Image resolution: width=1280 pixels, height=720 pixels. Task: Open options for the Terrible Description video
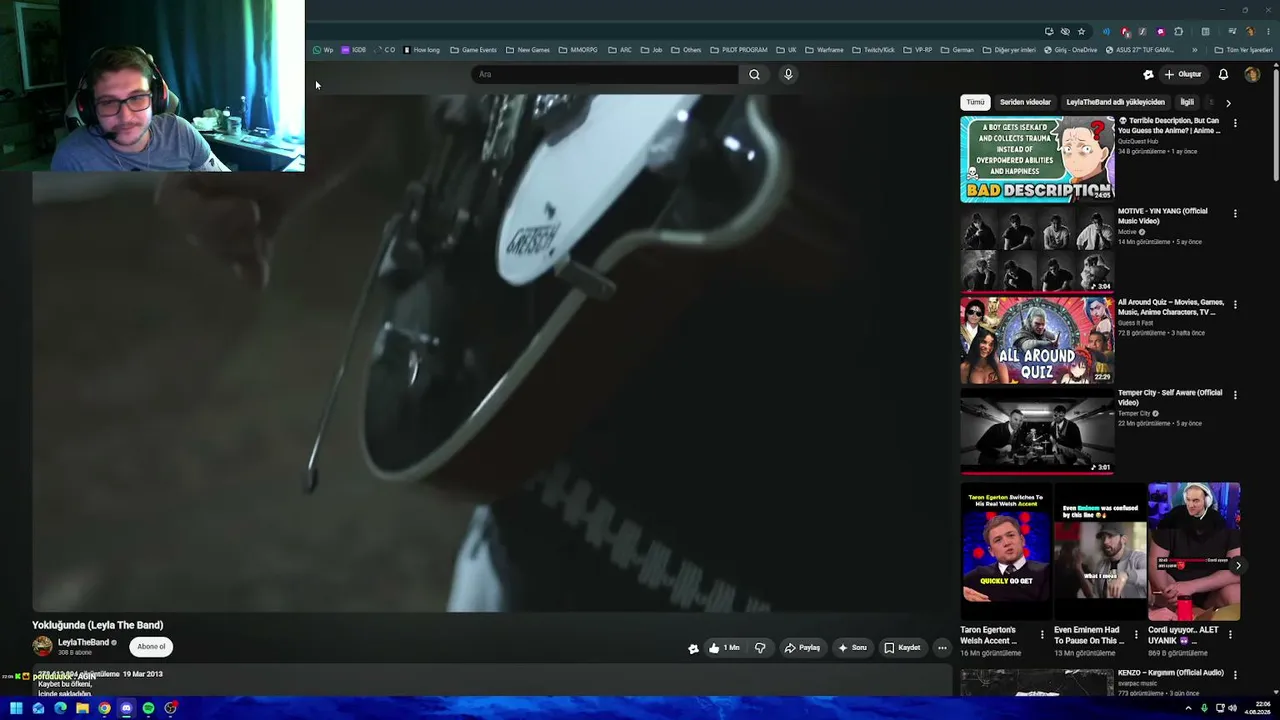1235,123
